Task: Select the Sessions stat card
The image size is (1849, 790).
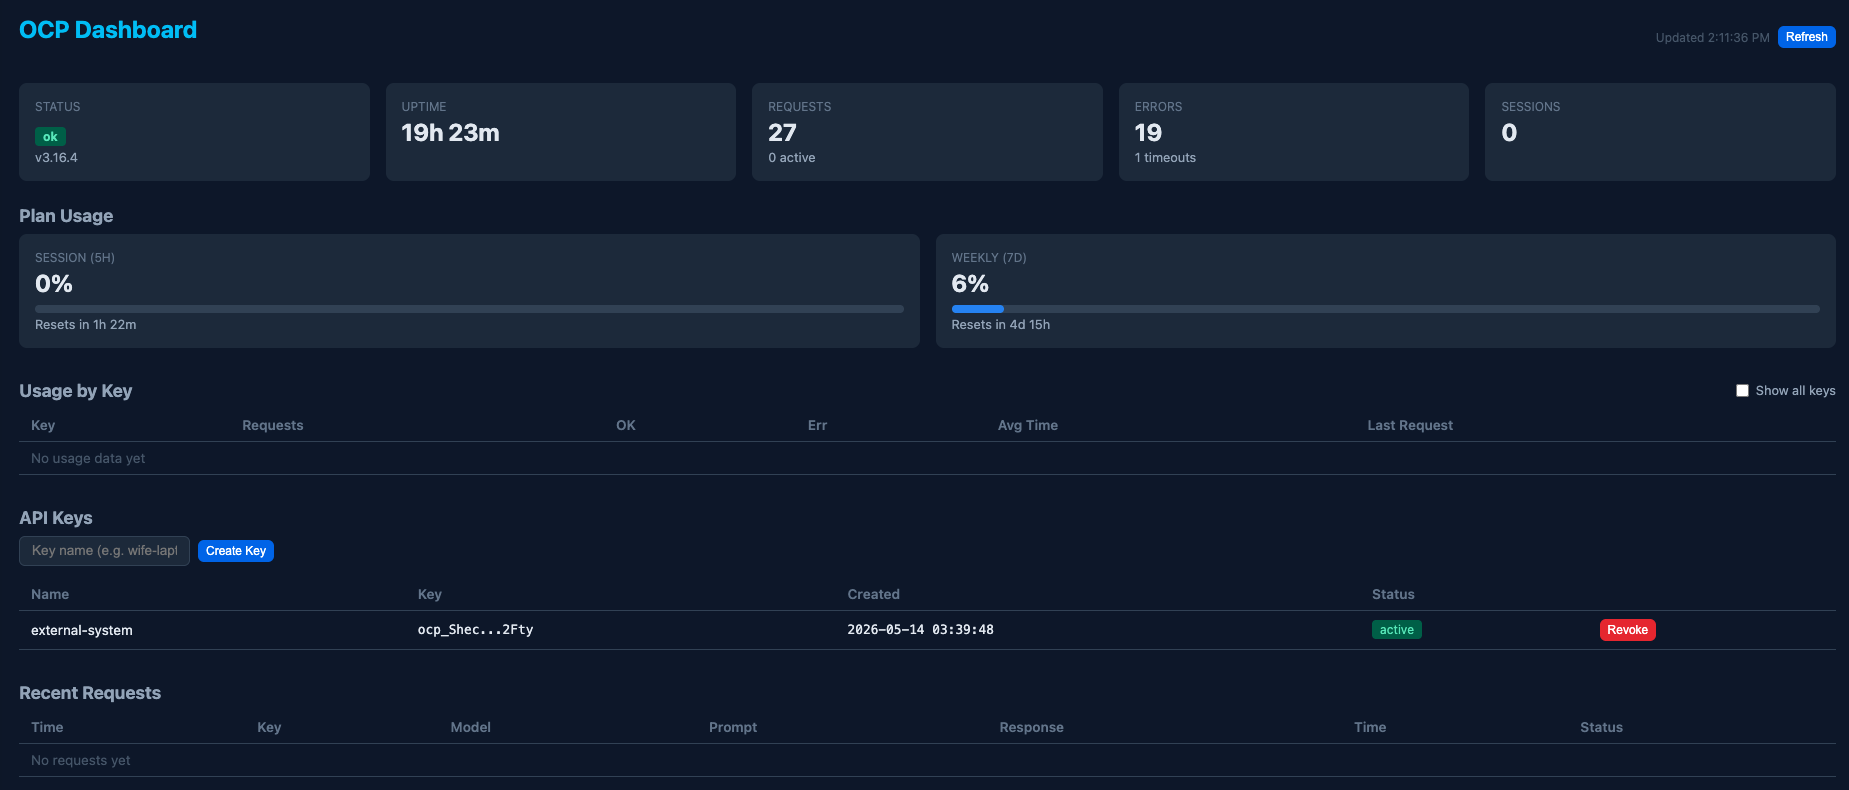Action: pyautogui.click(x=1660, y=132)
